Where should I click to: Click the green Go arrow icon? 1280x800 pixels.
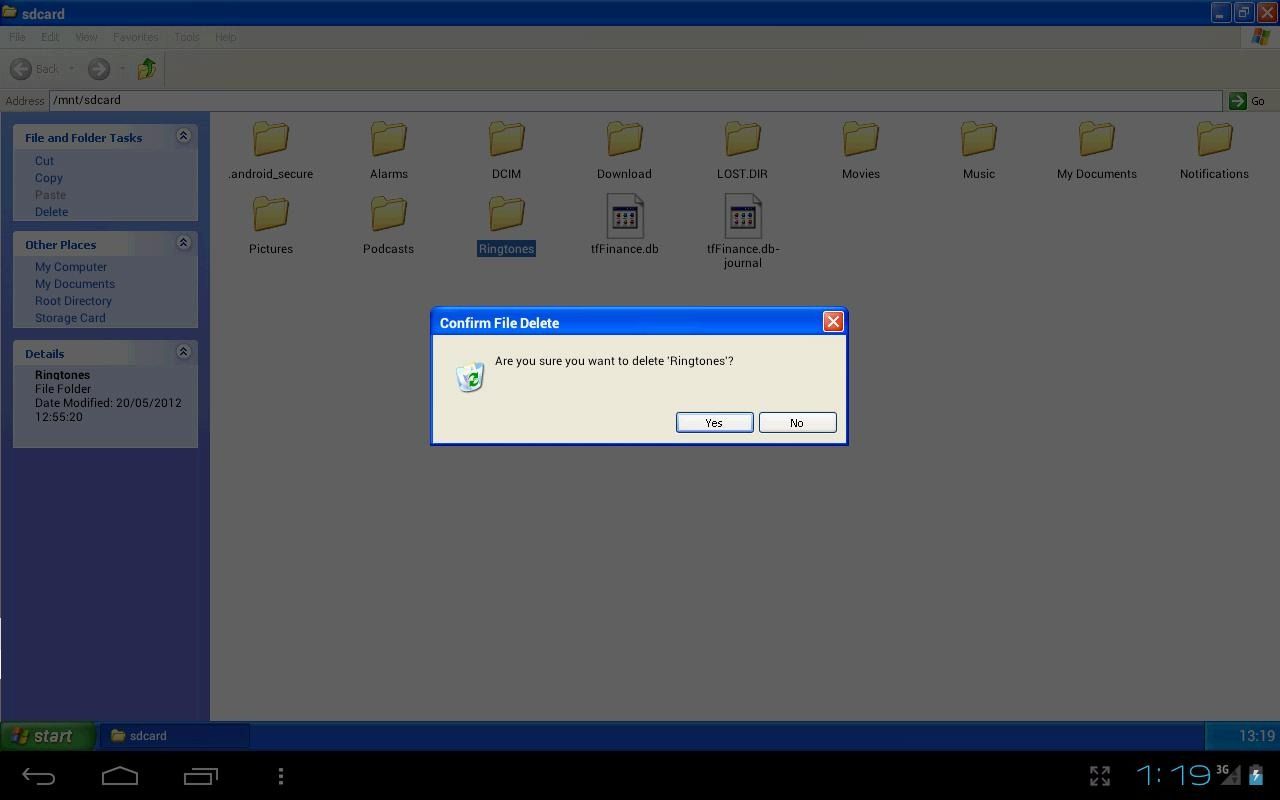[1237, 100]
